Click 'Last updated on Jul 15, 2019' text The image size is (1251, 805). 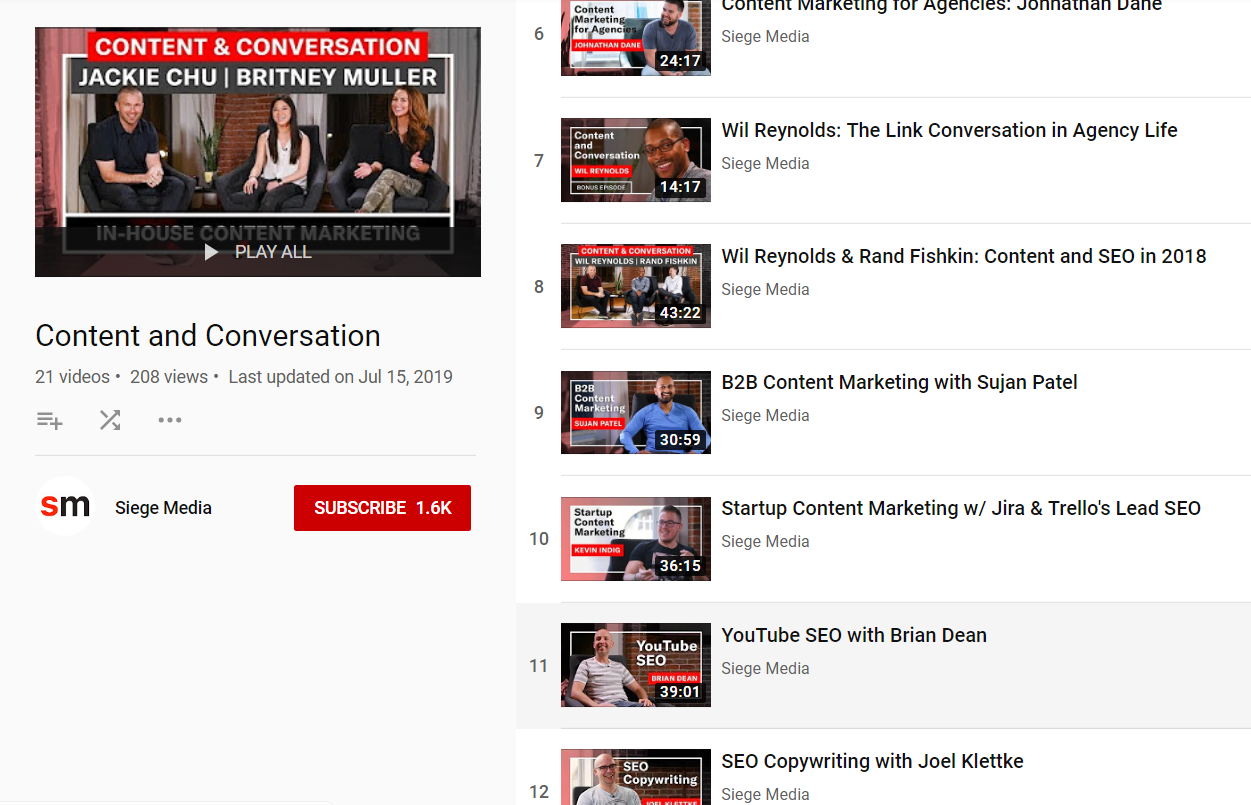[340, 377]
